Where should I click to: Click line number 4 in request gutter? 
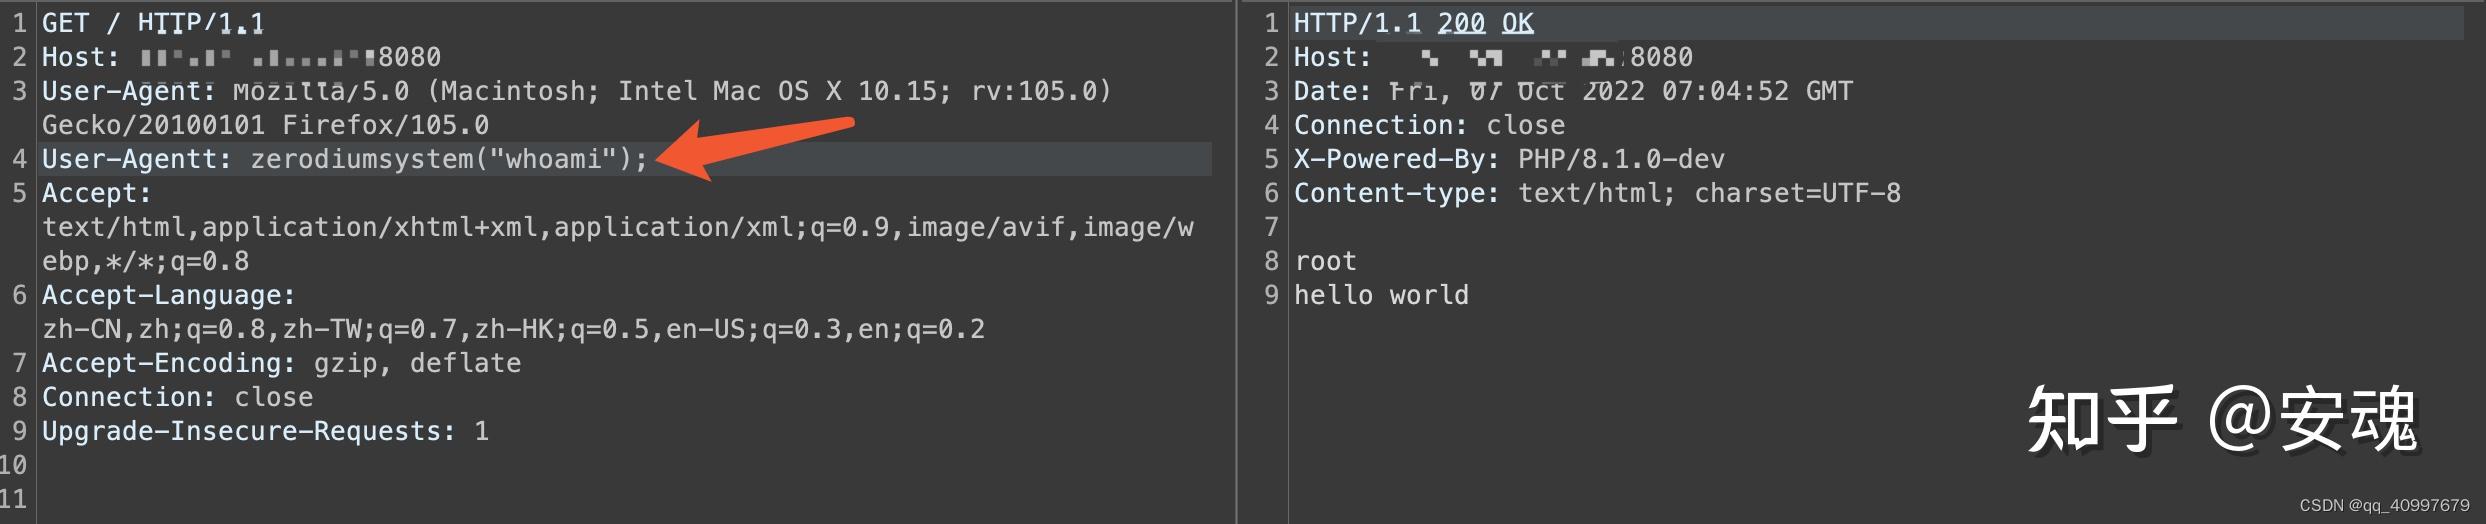[19, 159]
